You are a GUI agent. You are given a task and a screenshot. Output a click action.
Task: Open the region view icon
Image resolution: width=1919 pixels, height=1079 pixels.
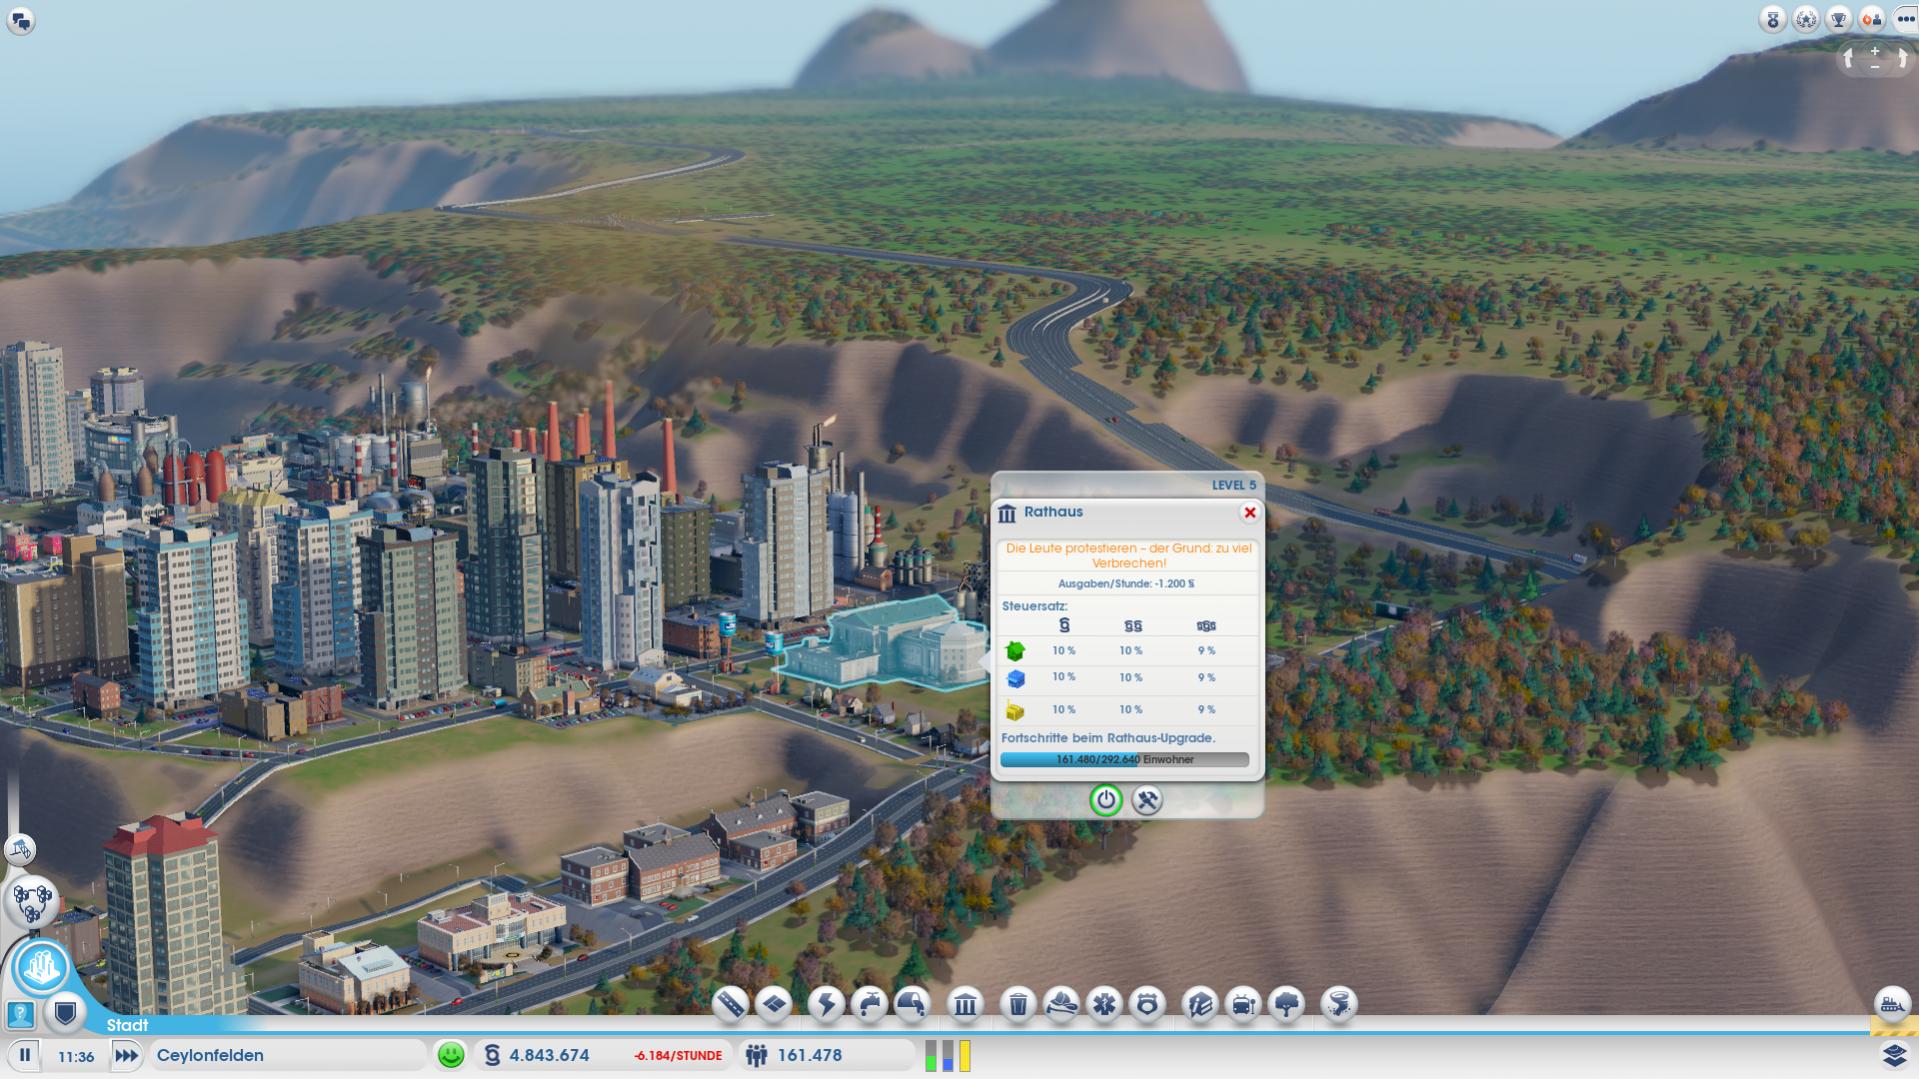[32, 901]
